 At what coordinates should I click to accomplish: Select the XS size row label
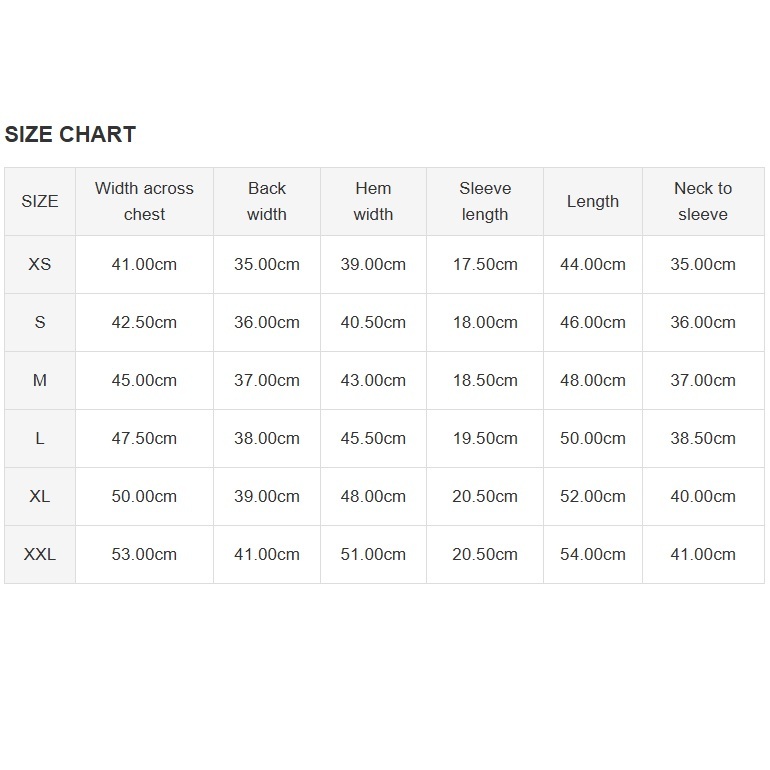pos(40,264)
